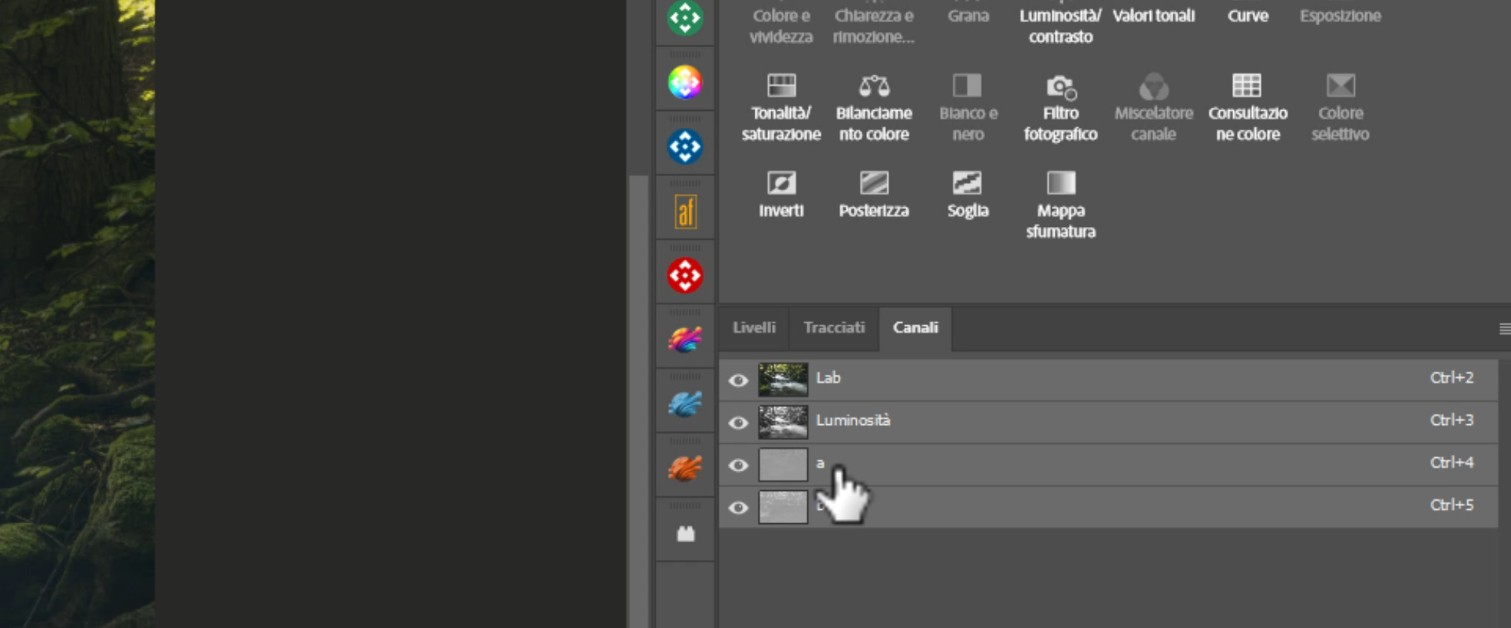The image size is (1511, 628).
Task: Toggle the bottom Ctrl+5 channel visibility
Action: [x=738, y=507]
